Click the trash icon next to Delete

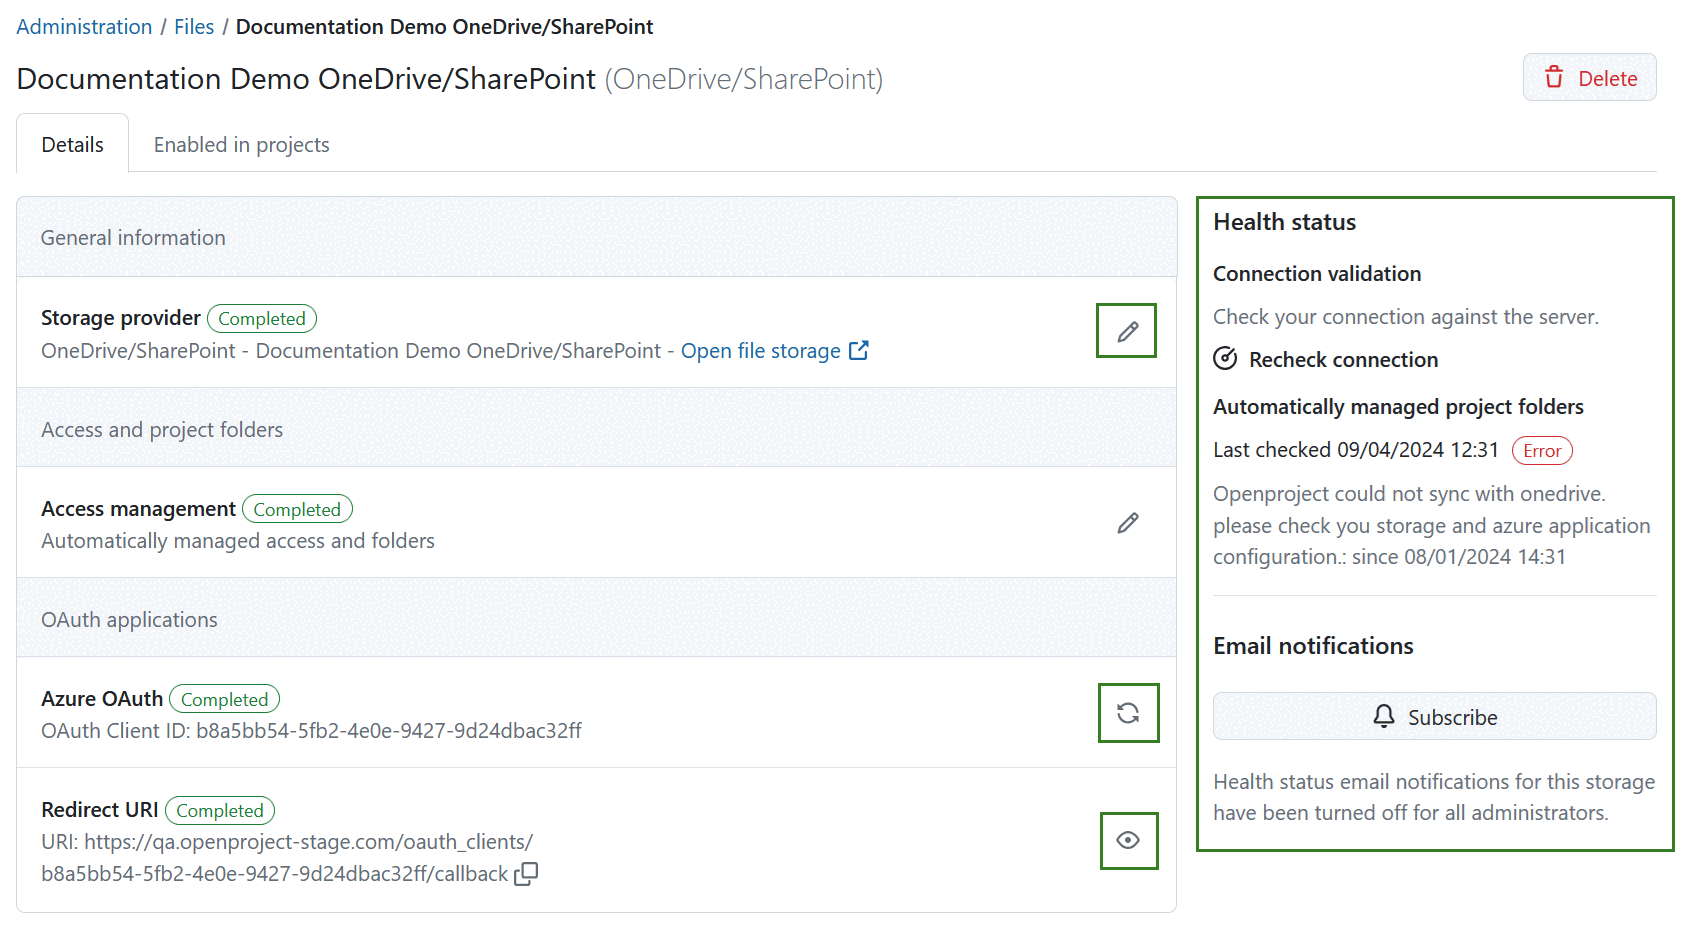(x=1555, y=77)
